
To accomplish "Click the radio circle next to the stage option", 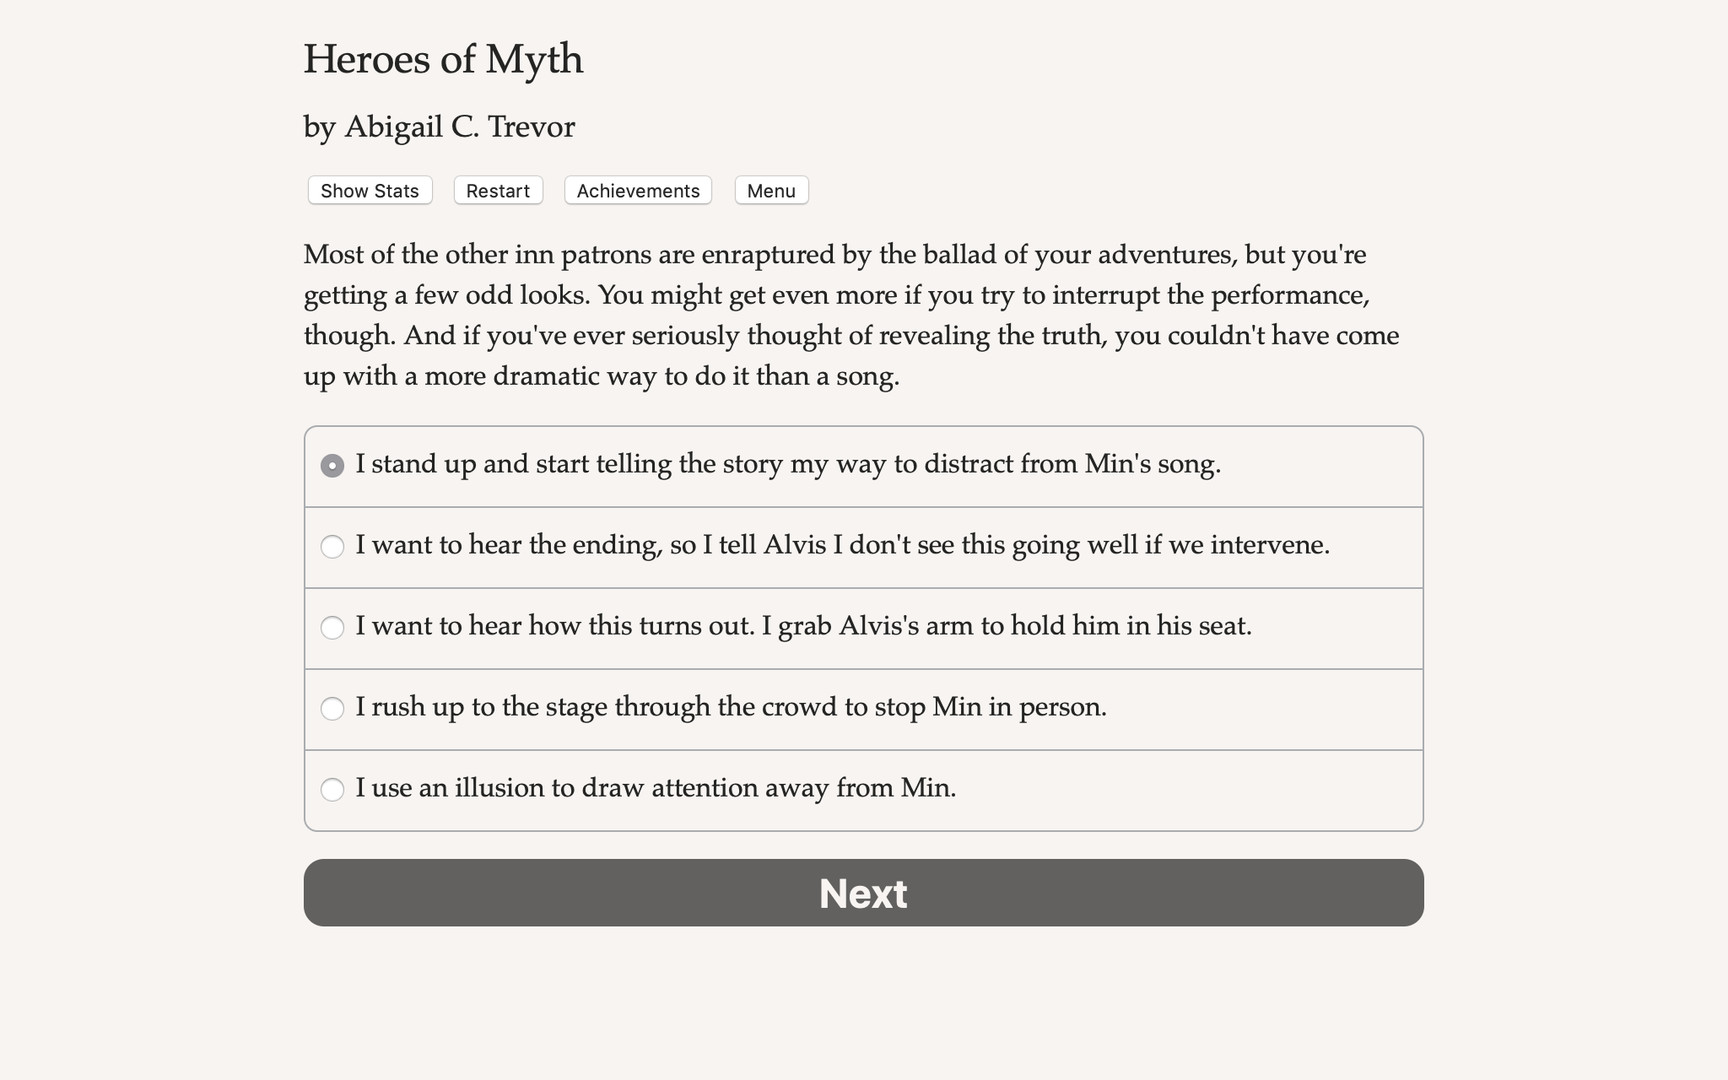I will pos(332,708).
